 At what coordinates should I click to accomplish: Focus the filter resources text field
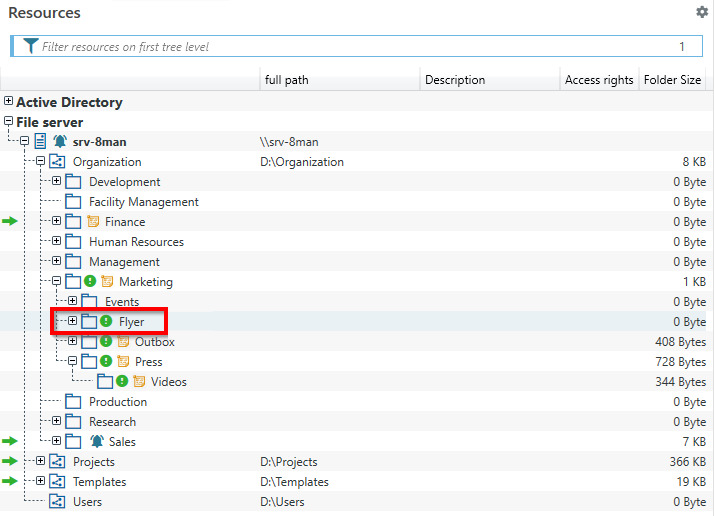click(x=350, y=46)
